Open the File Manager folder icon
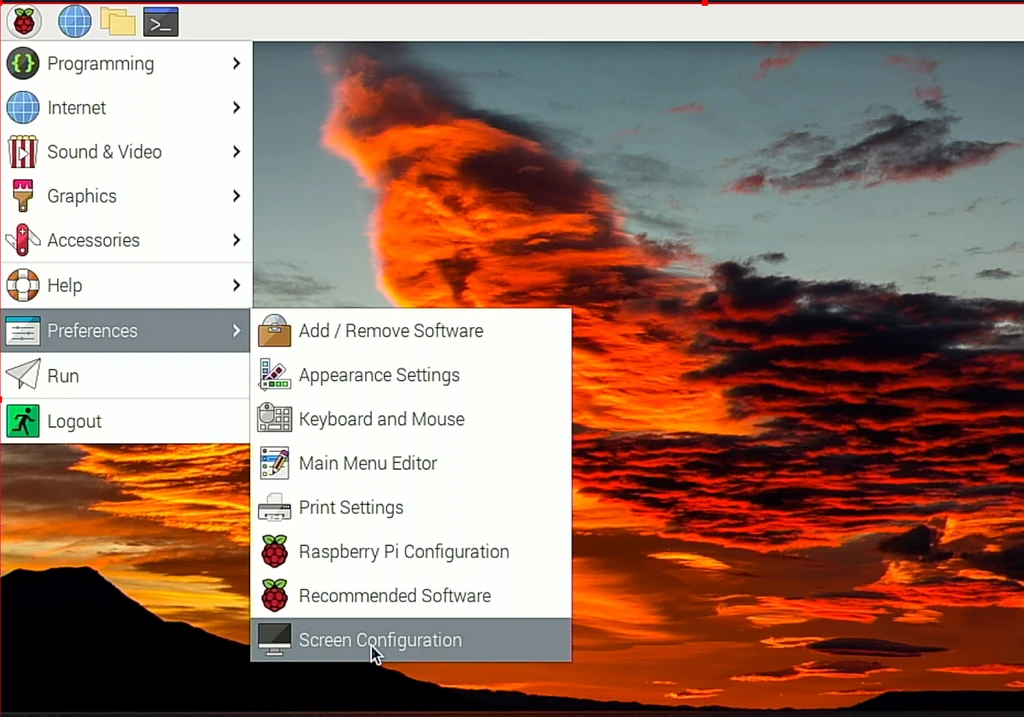The image size is (1024, 717). point(118,21)
